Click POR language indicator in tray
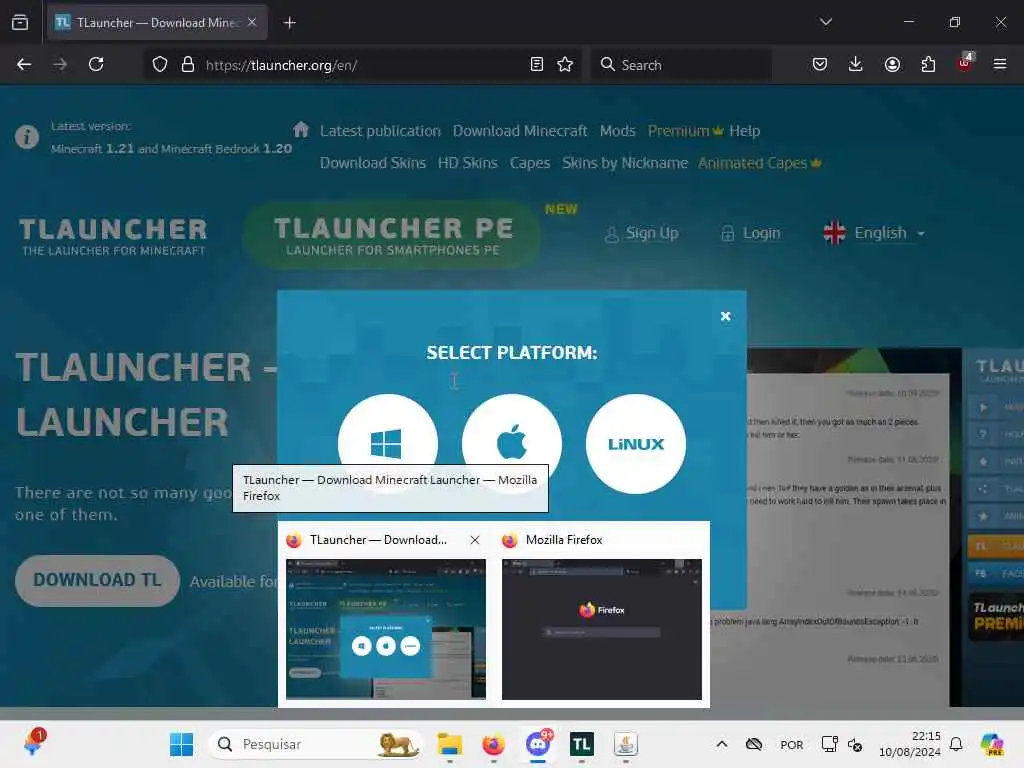Screen dimensions: 1024x768 pos(792,744)
